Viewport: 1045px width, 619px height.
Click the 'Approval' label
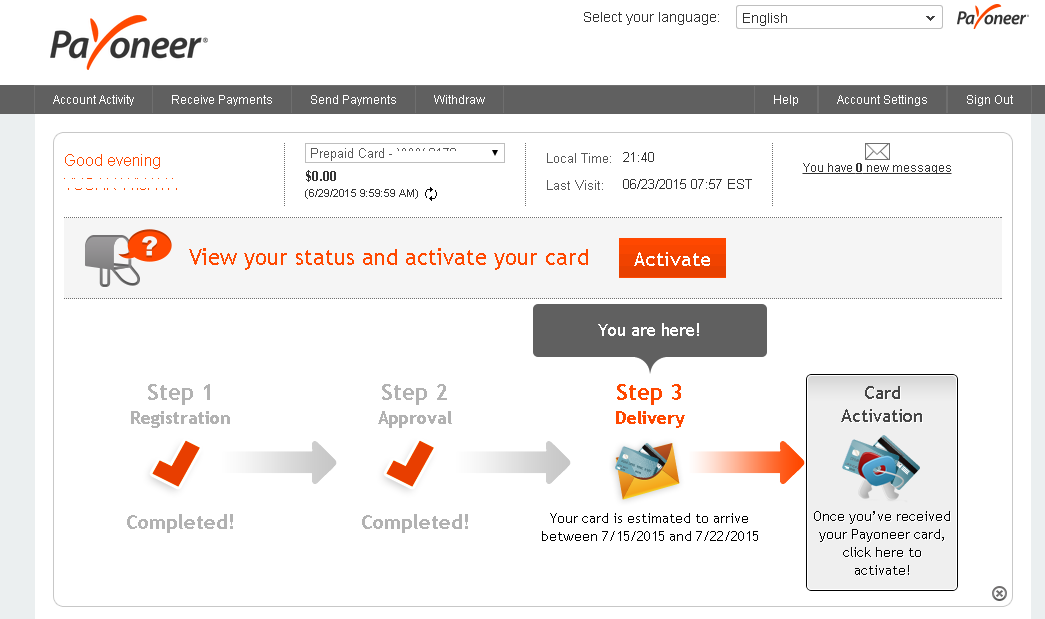415,418
